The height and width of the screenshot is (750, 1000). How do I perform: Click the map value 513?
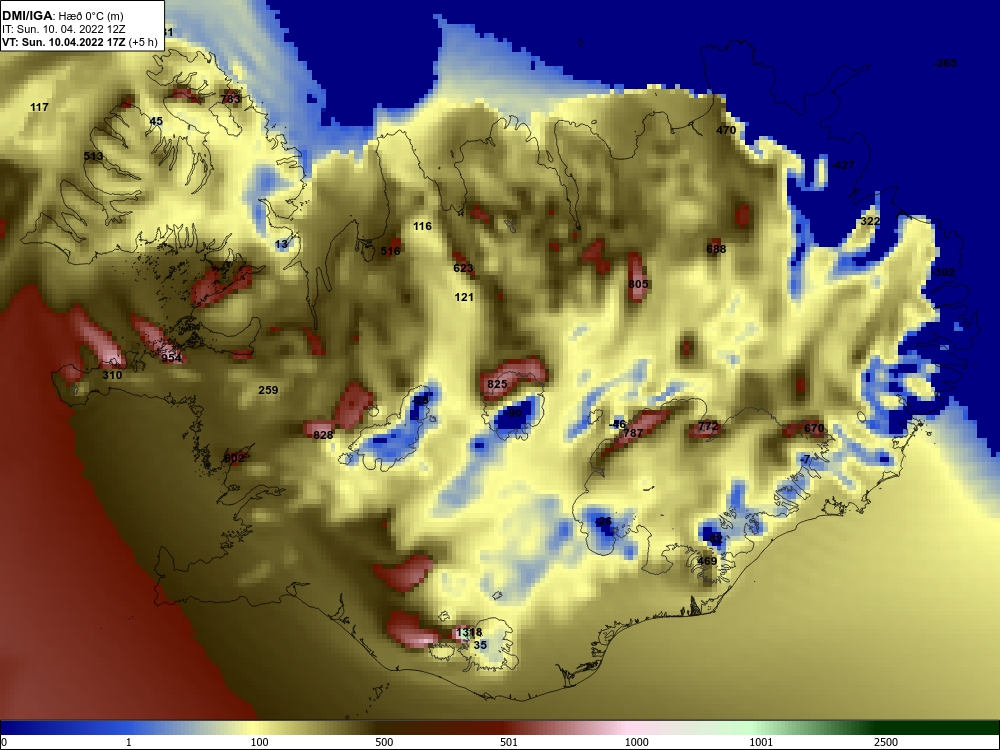pyautogui.click(x=93, y=156)
